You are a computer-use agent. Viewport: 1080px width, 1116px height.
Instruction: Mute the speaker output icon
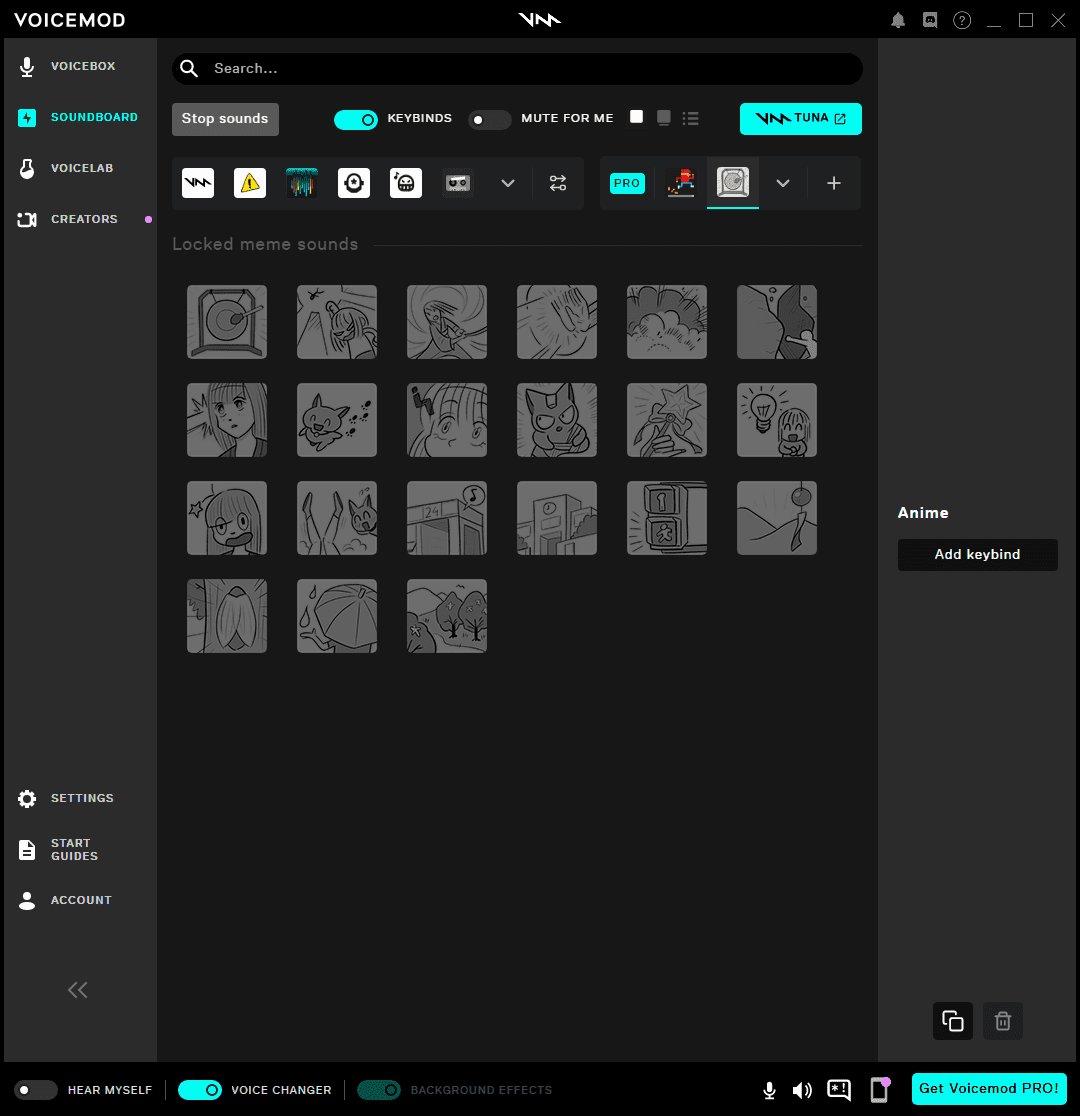pyautogui.click(x=802, y=1090)
